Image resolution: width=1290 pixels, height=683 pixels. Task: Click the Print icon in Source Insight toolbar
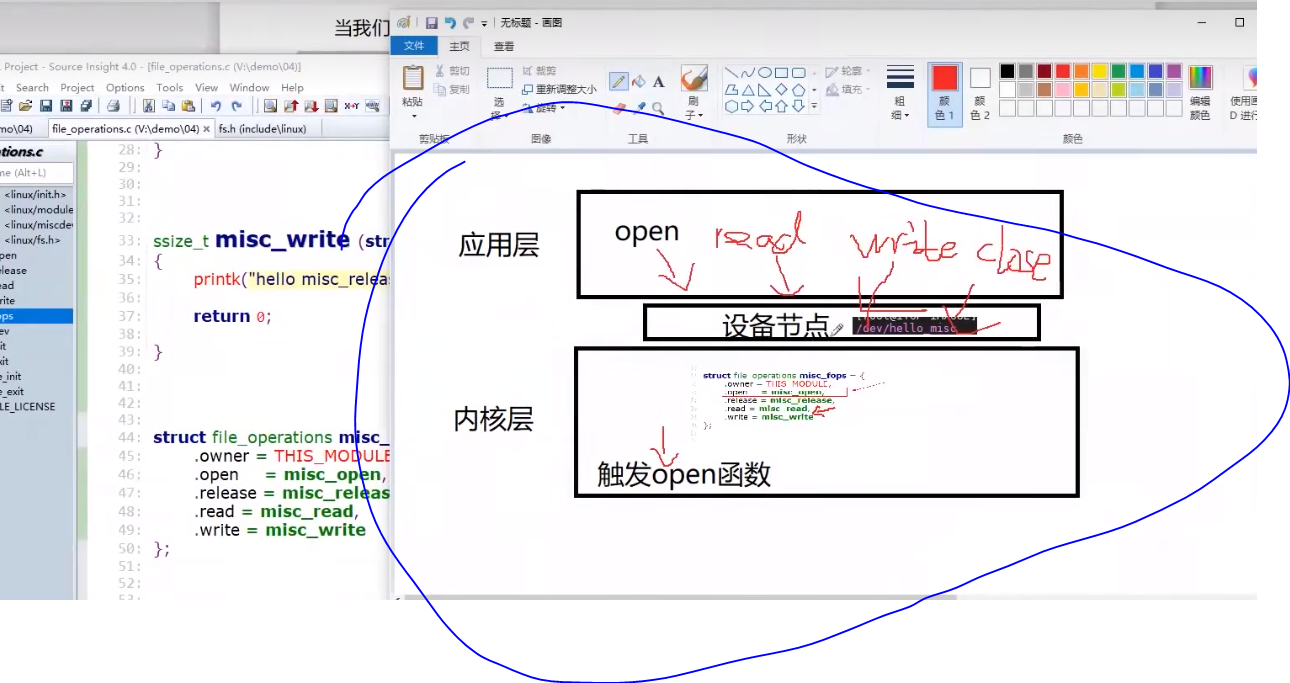click(113, 106)
